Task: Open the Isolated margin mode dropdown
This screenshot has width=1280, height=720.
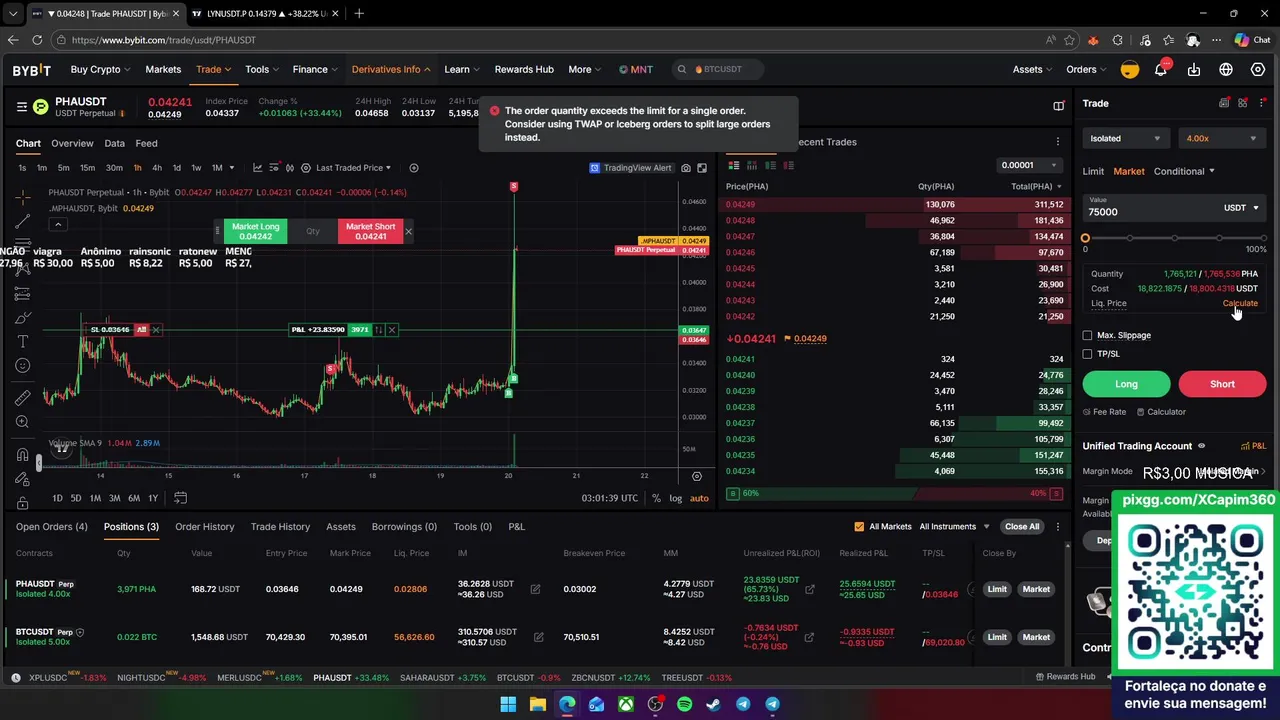Action: point(1126,139)
